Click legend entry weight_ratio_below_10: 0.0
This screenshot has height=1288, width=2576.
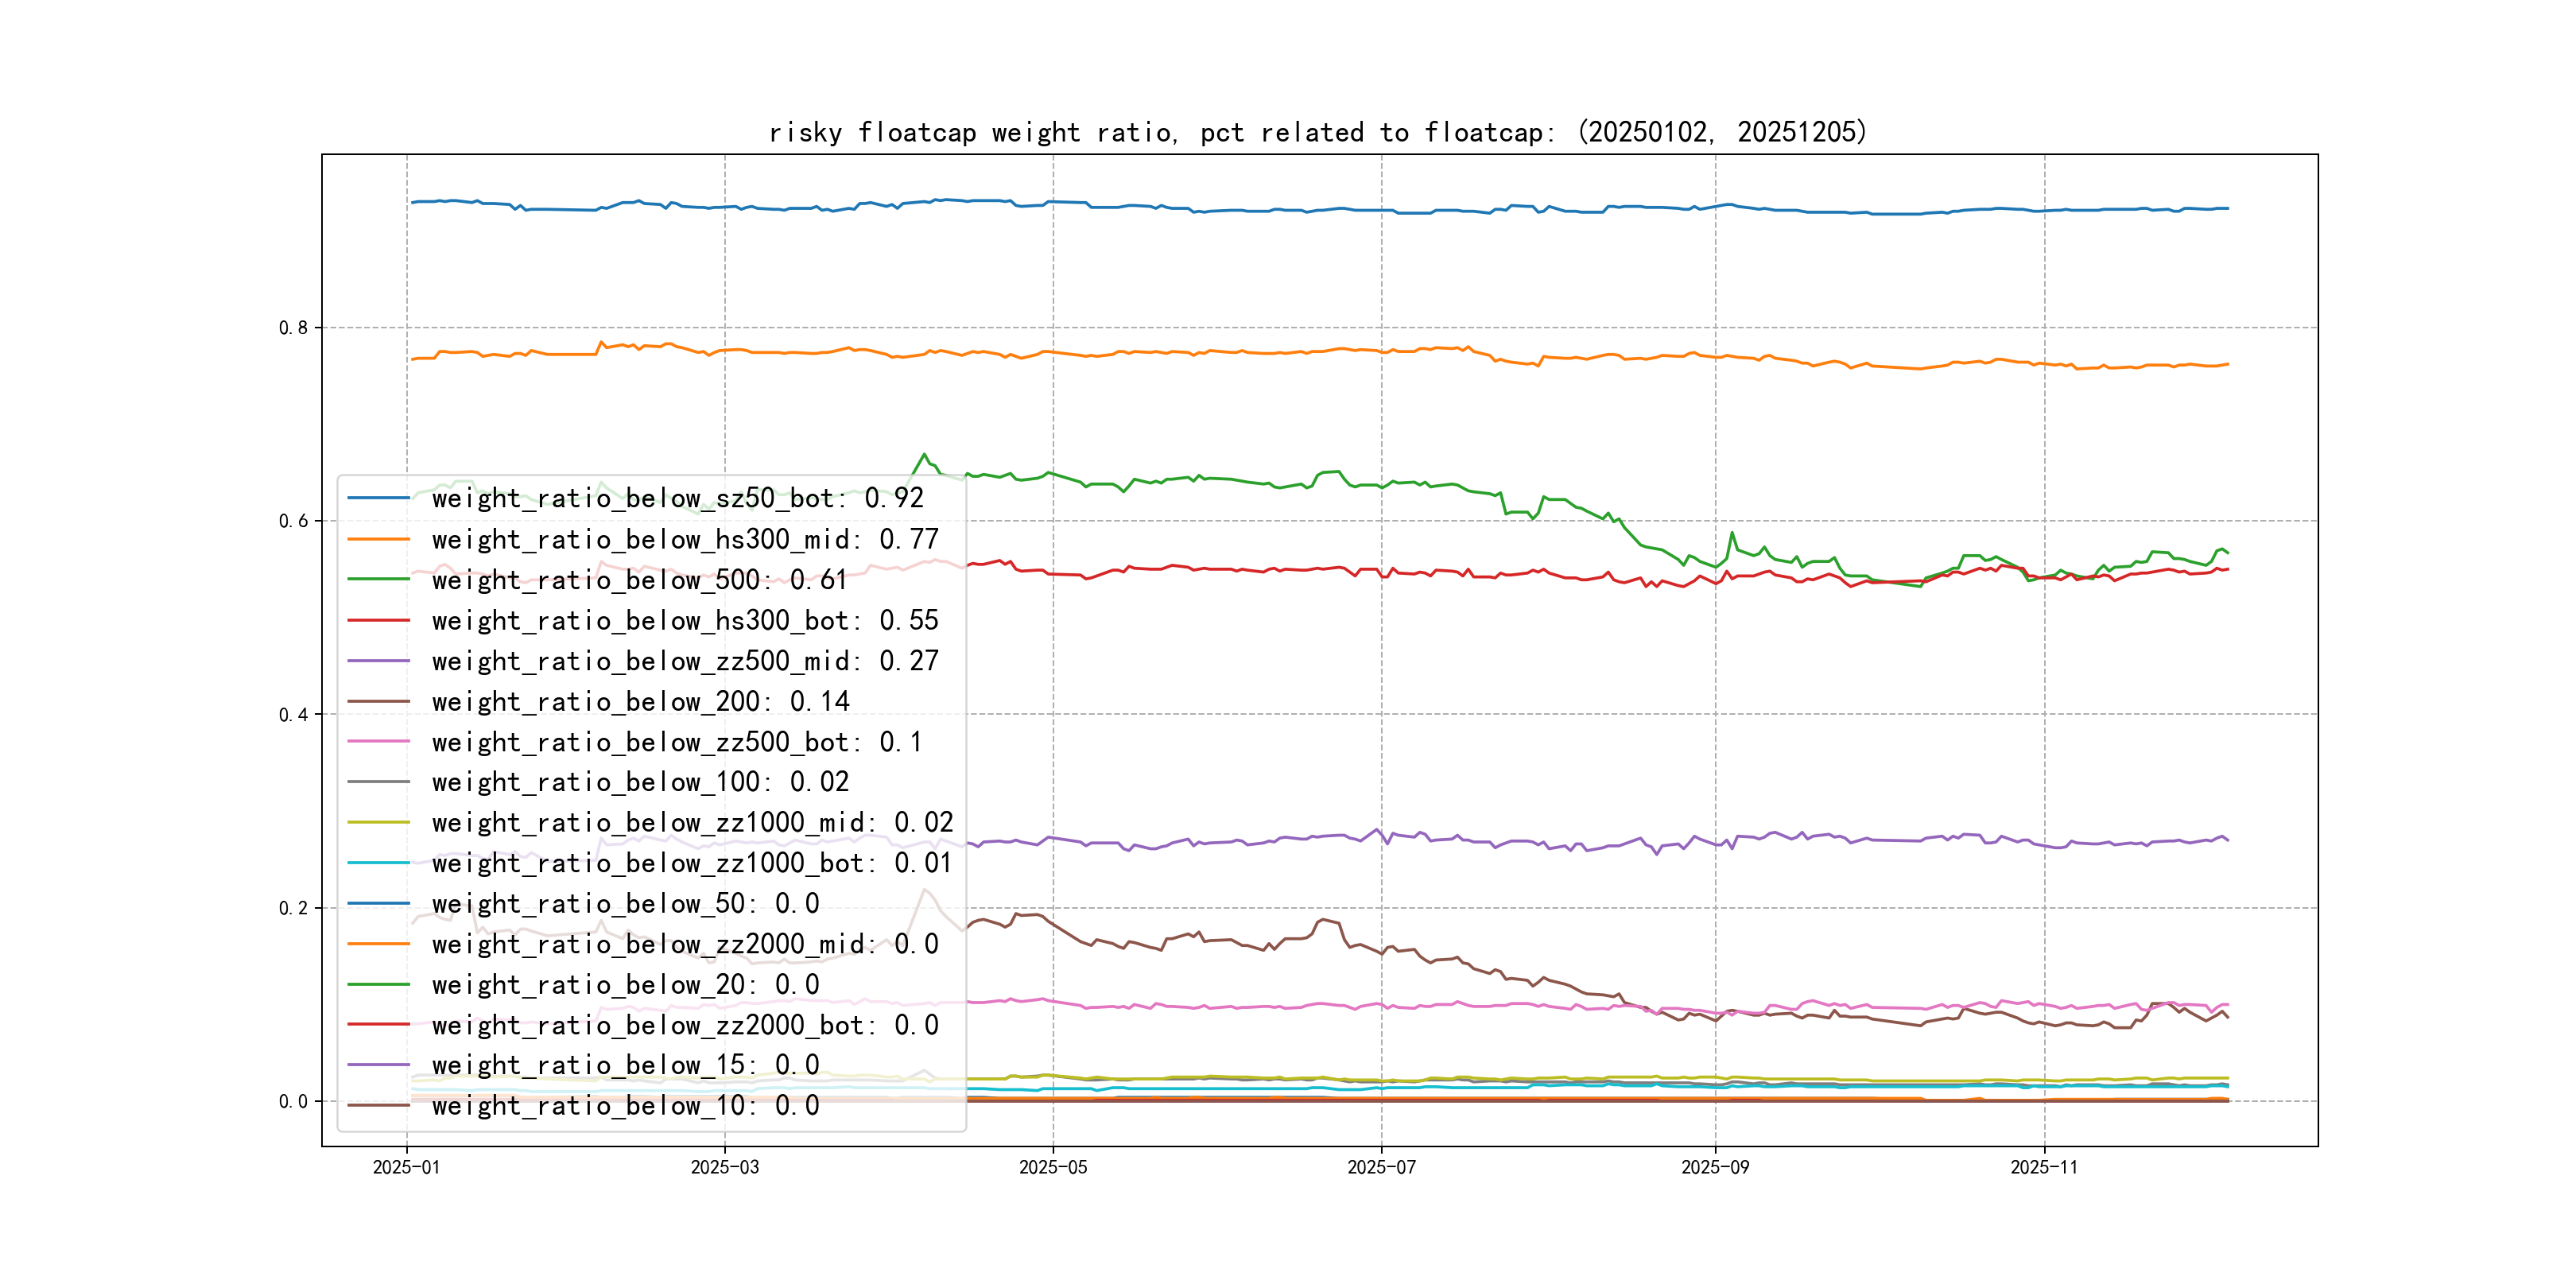pos(625,1106)
